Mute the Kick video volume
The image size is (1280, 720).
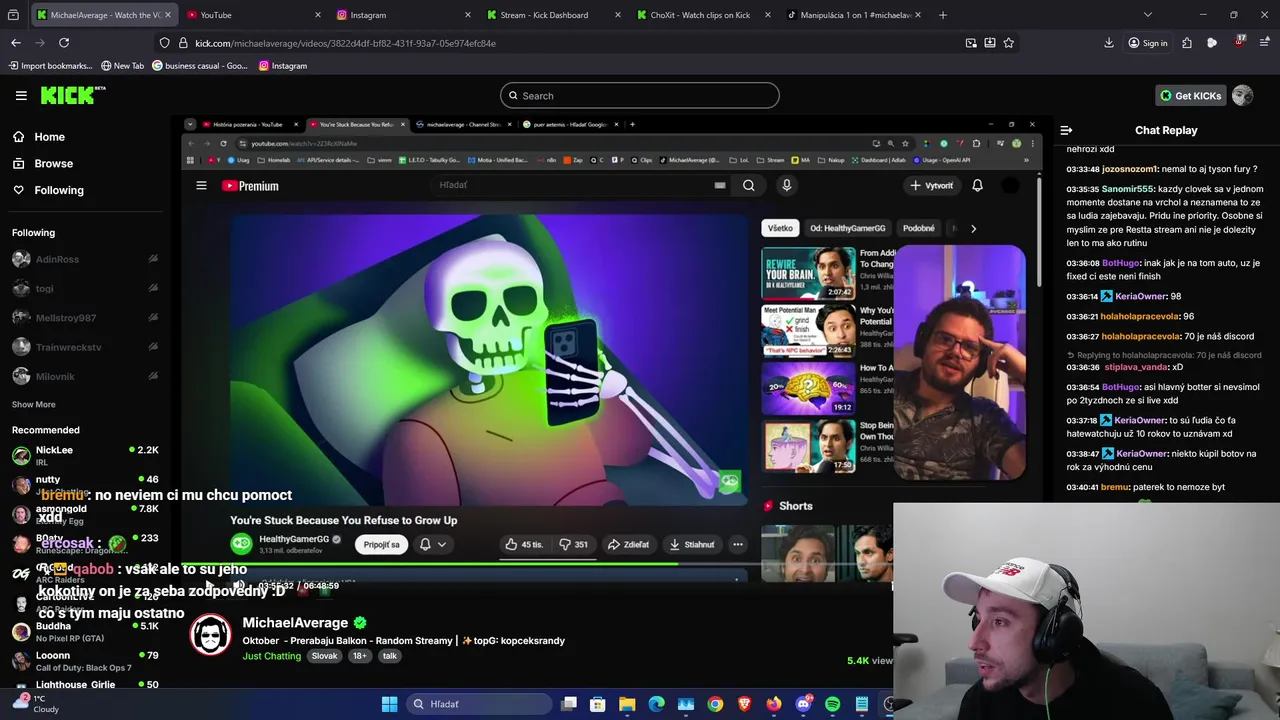237,585
